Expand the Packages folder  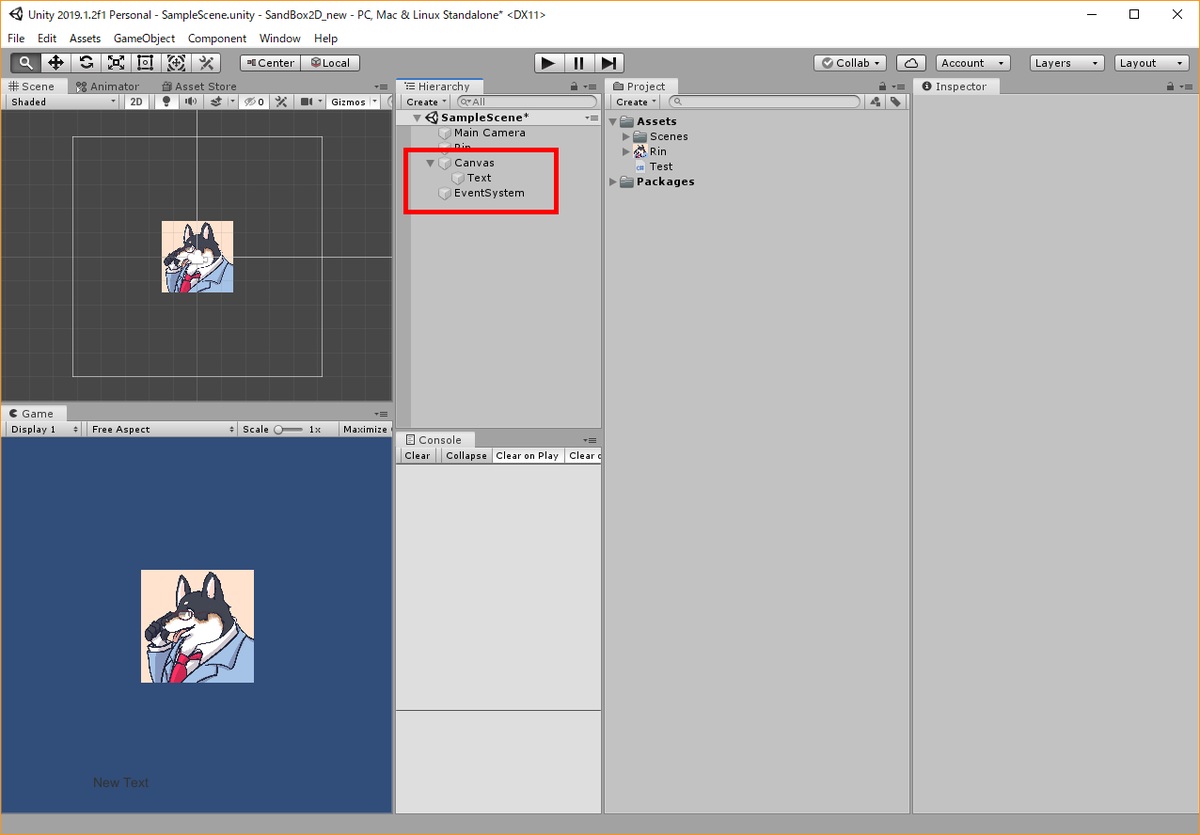[x=613, y=182]
